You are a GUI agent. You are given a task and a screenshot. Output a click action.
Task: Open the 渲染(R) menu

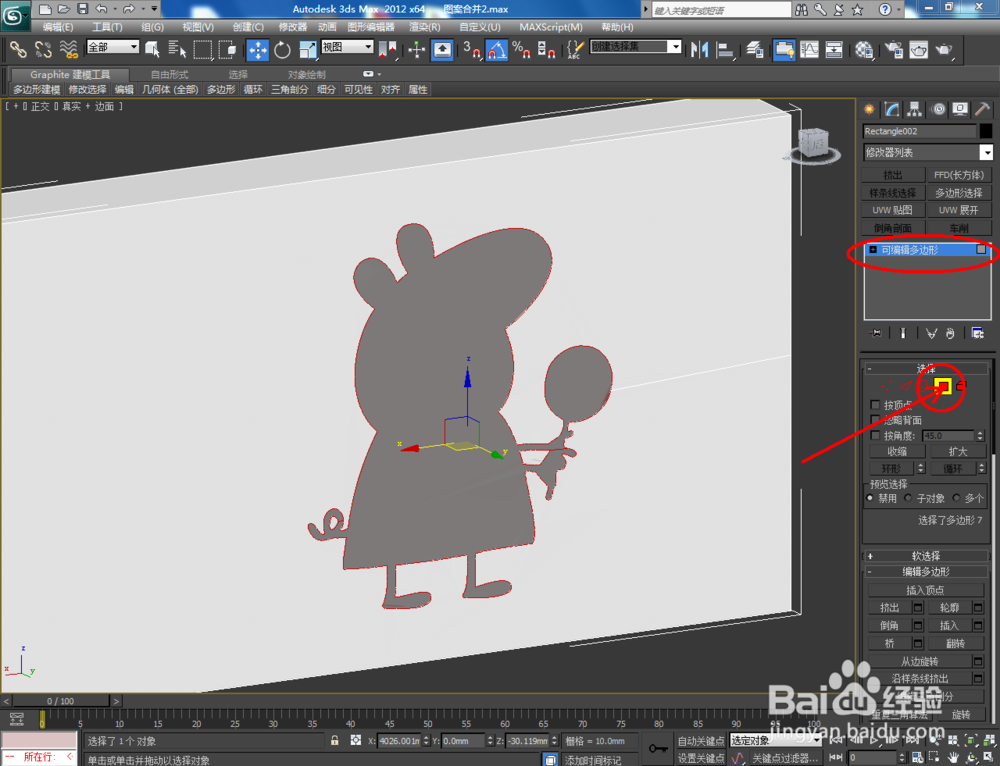click(x=424, y=27)
